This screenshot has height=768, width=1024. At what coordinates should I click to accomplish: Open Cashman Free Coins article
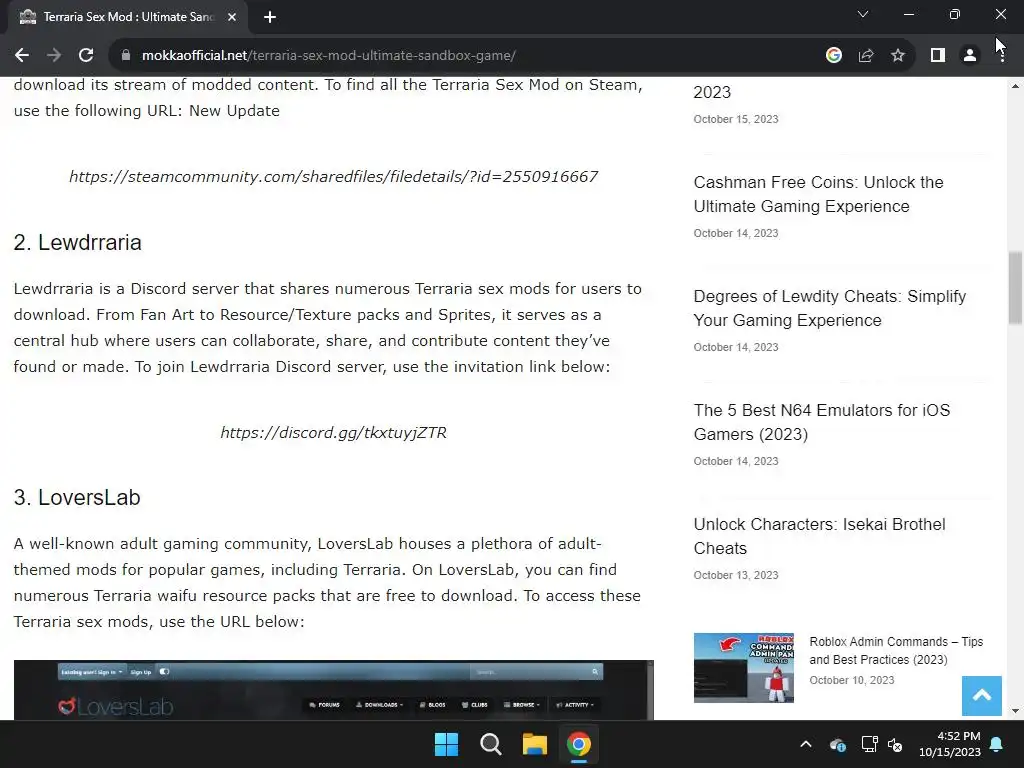click(x=818, y=194)
